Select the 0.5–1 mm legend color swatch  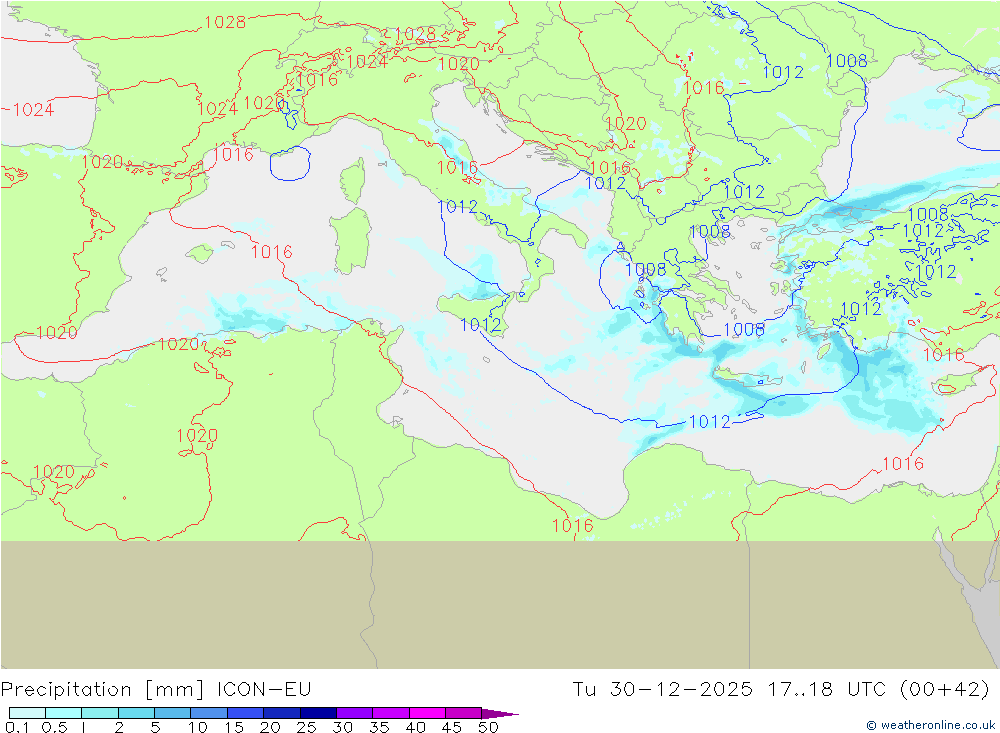point(63,713)
